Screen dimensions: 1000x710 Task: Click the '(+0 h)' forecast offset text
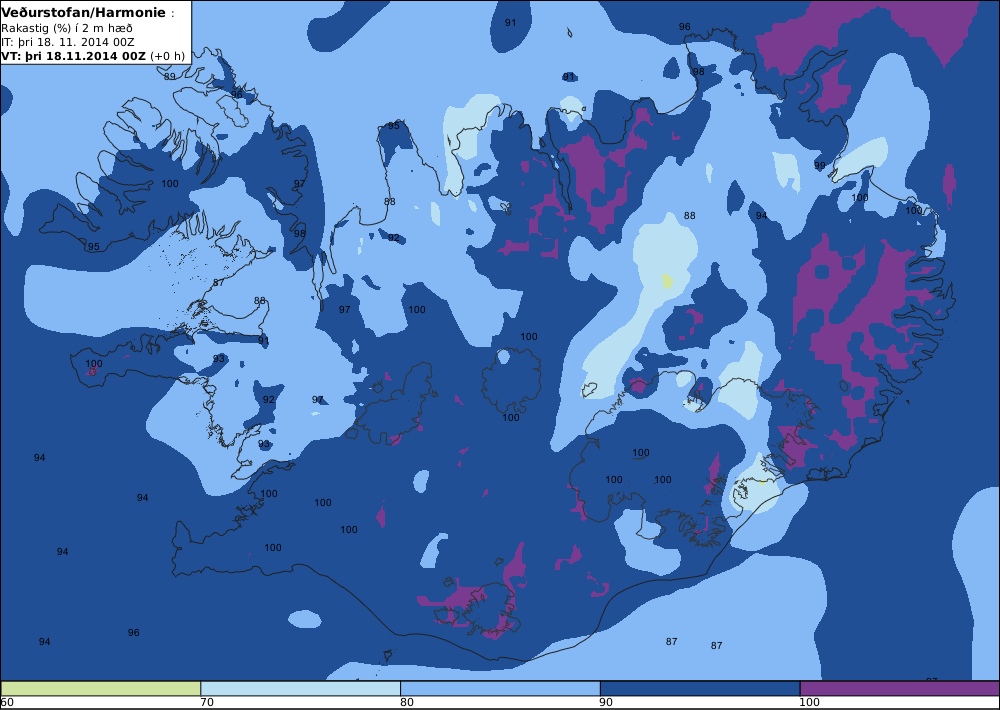point(168,56)
